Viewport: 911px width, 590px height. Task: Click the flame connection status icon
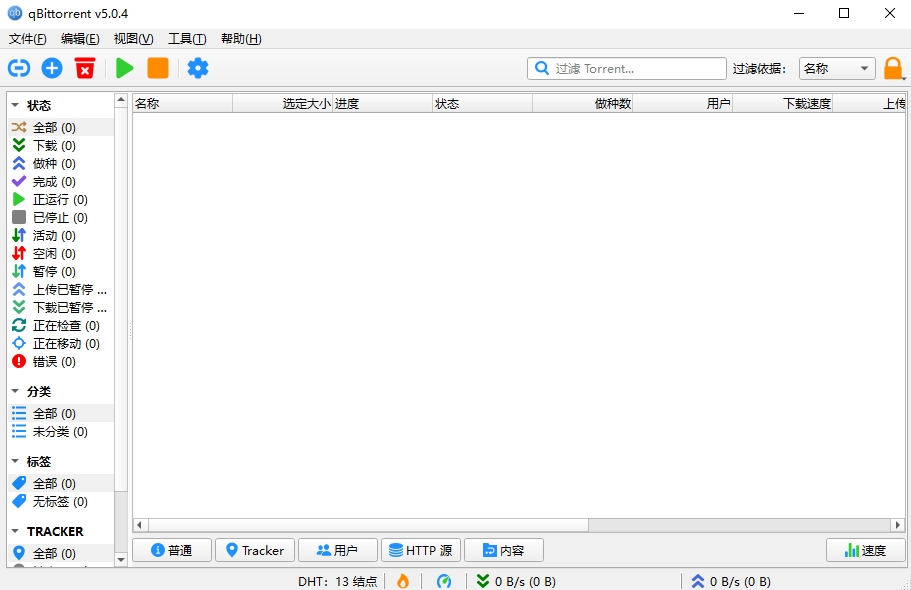(403, 581)
